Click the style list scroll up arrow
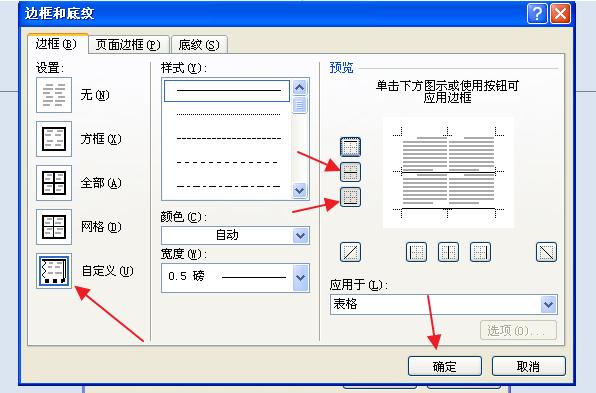Screen dimensions: 596x393 [300, 88]
